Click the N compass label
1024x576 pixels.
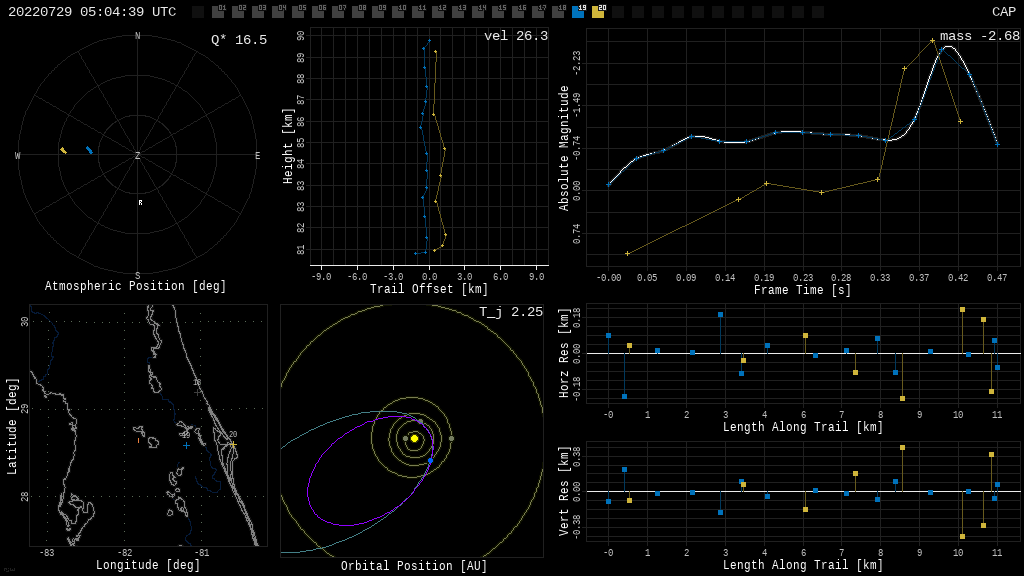[x=138, y=36]
